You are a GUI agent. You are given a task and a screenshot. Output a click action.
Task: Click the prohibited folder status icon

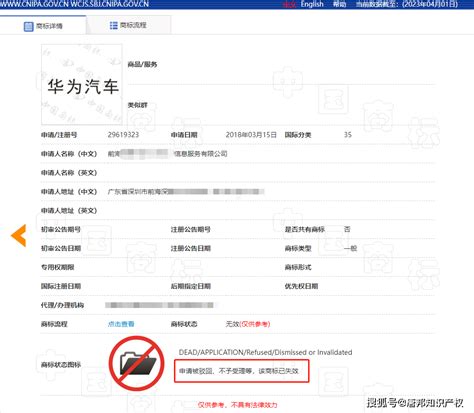[x=137, y=363]
